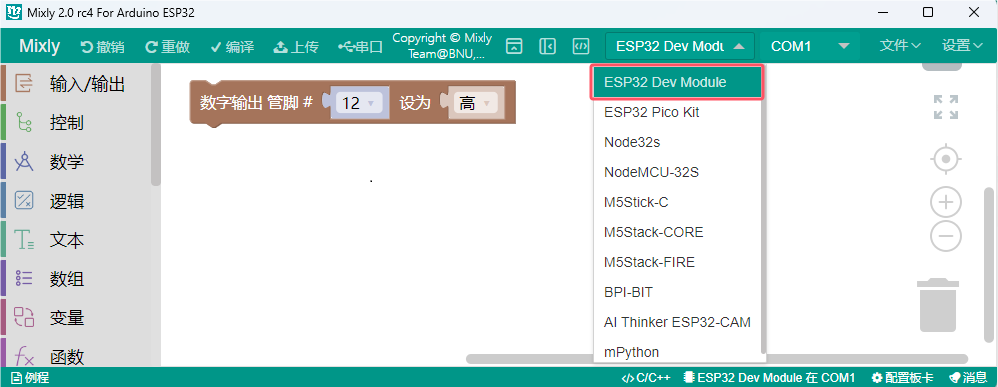Image resolution: width=998 pixels, height=387 pixels.
Task: Select M5Stack-CORE board
Action: (677, 232)
